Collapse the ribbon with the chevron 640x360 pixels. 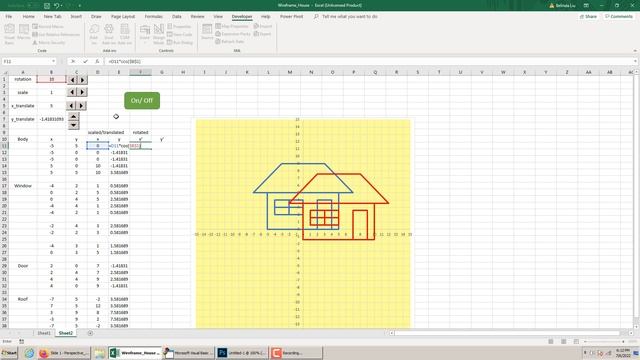635,51
